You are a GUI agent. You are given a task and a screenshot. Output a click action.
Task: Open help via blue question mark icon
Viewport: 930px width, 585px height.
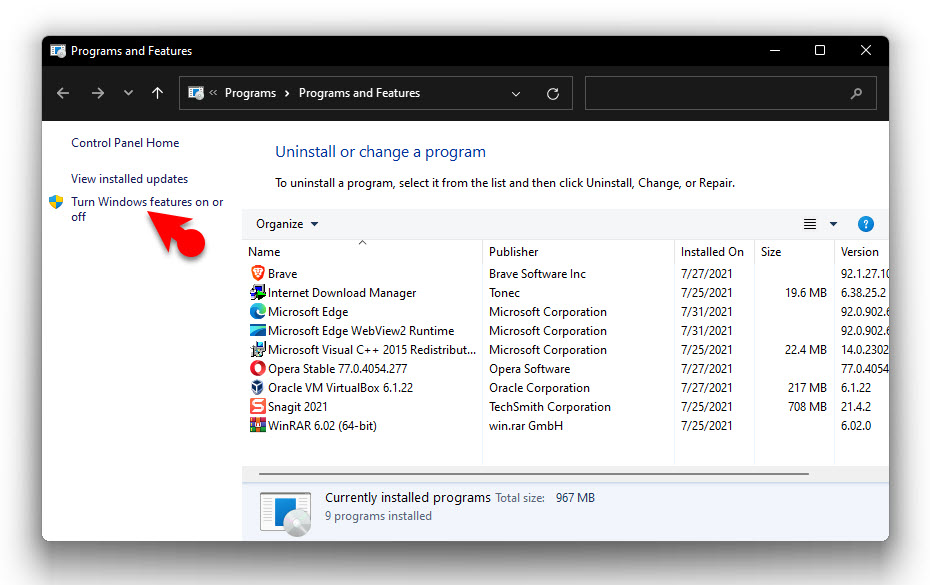tap(865, 224)
